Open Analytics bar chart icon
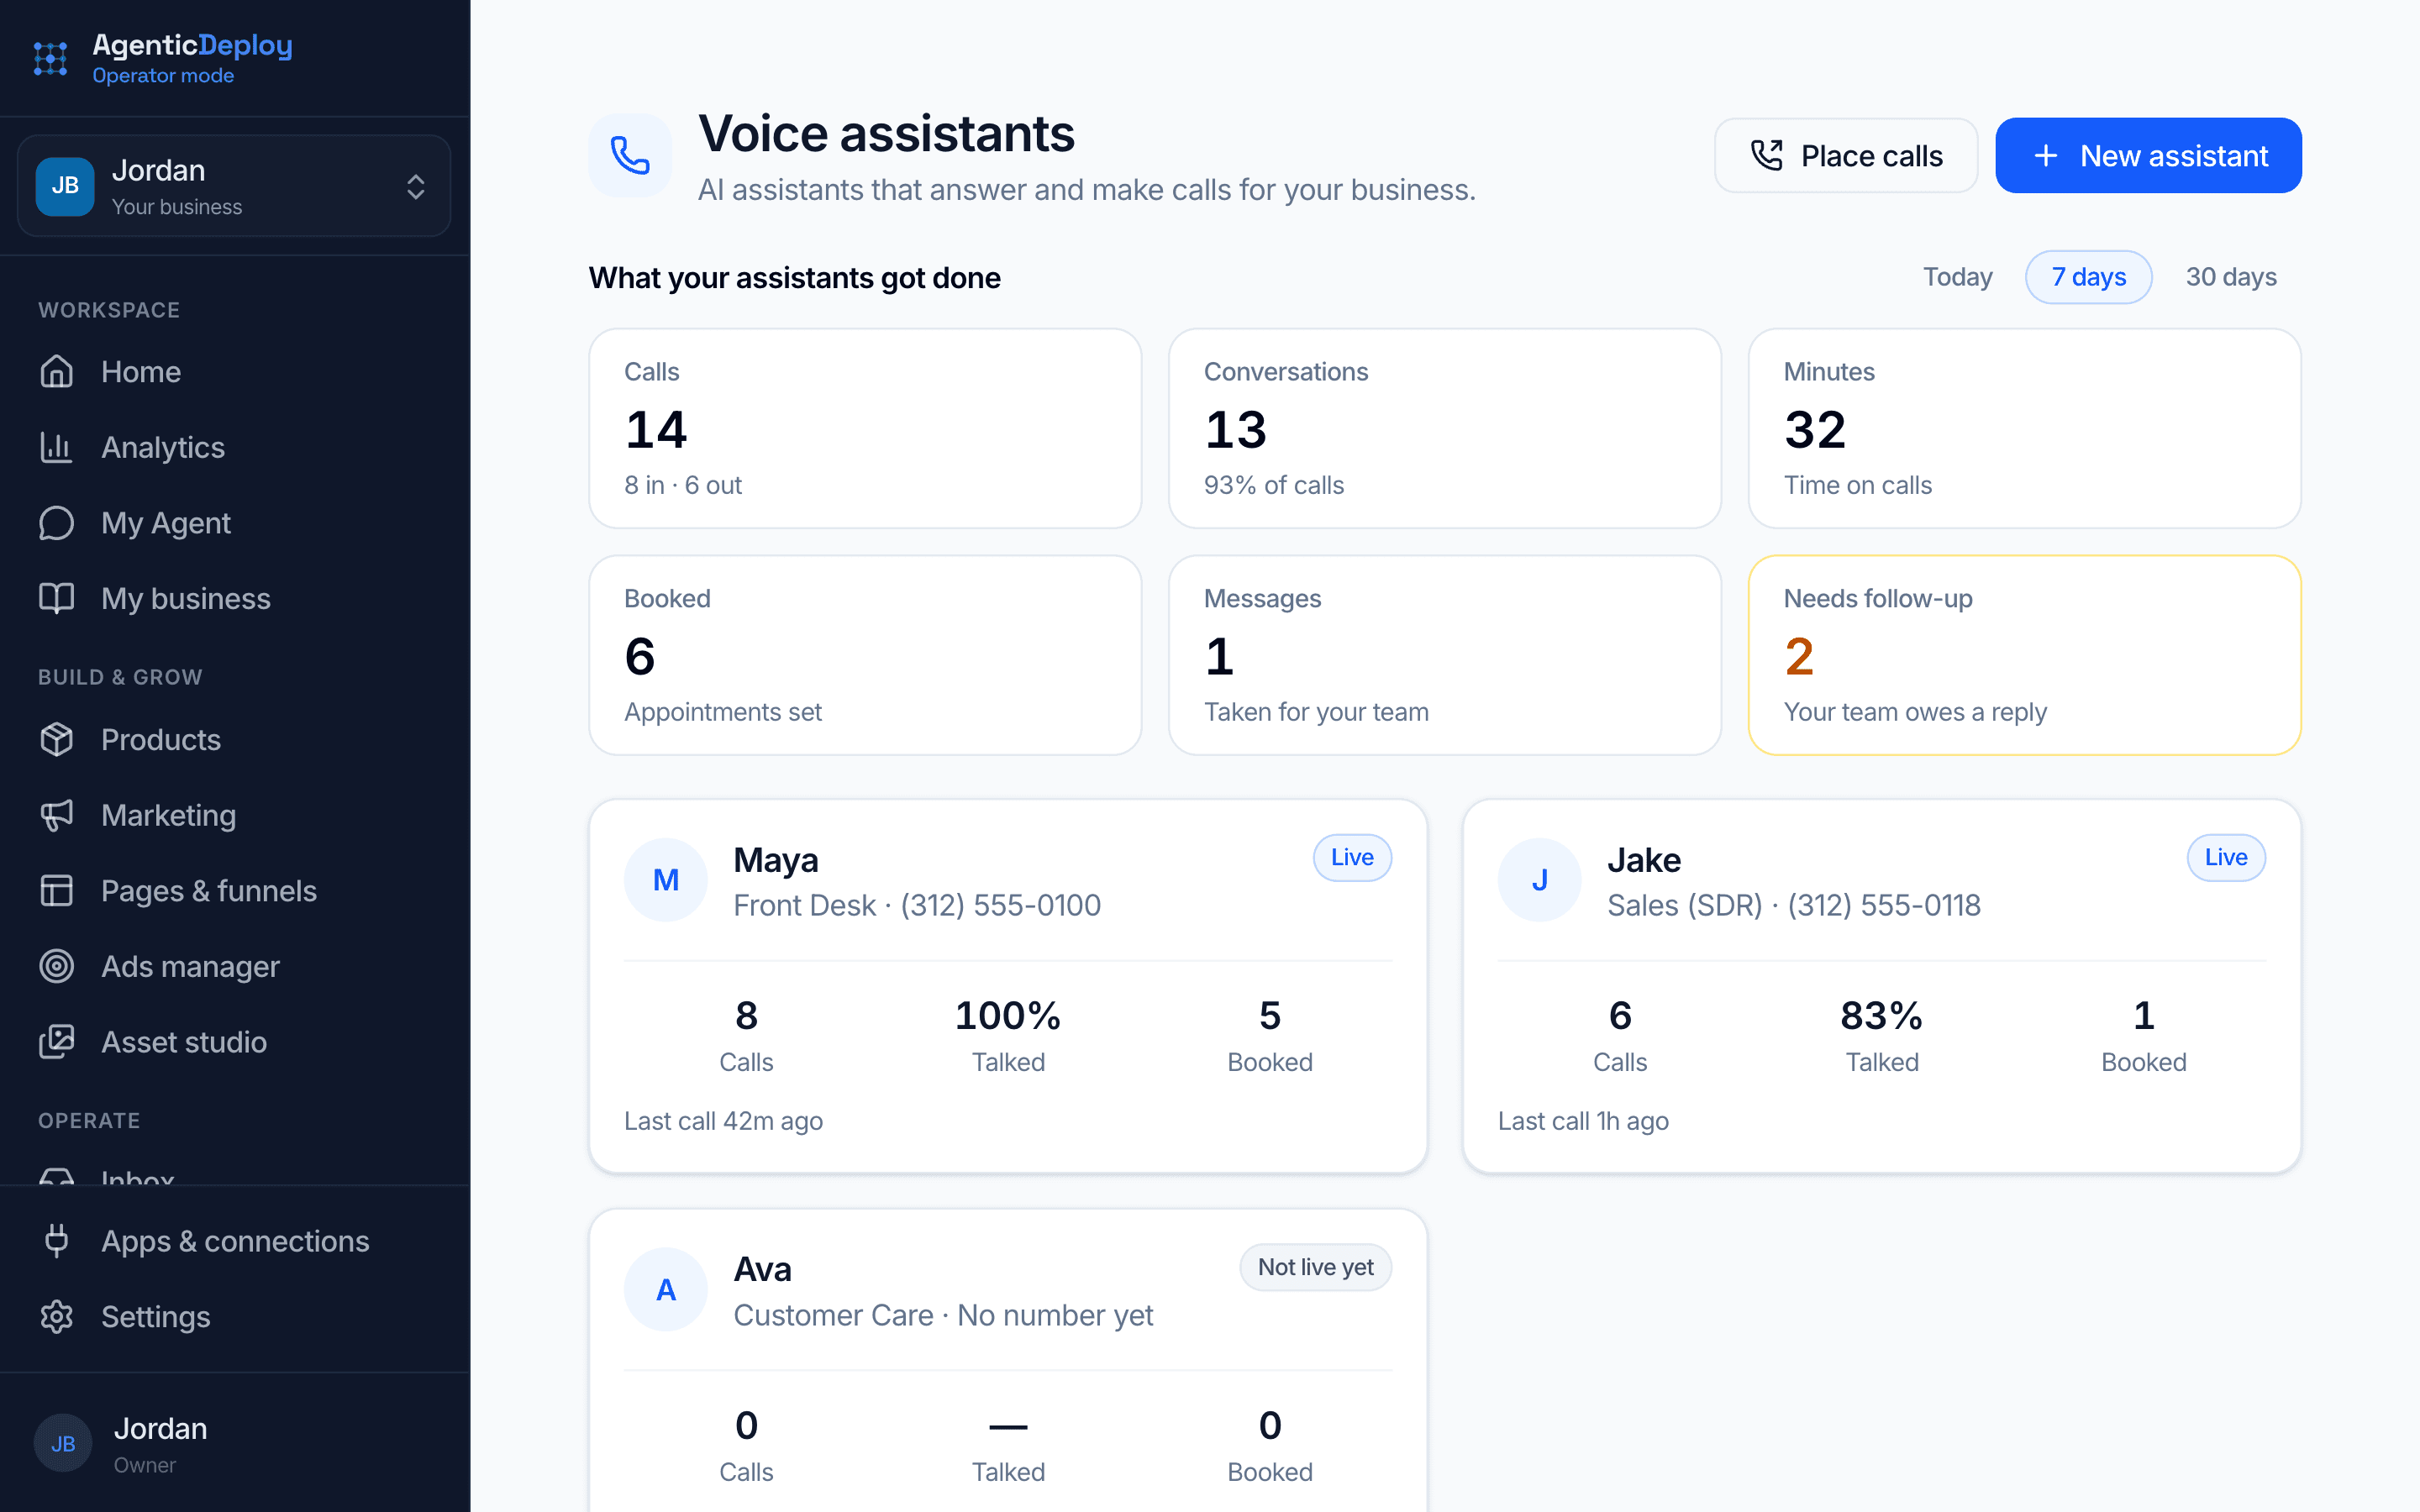The height and width of the screenshot is (1512, 2420). coord(57,447)
